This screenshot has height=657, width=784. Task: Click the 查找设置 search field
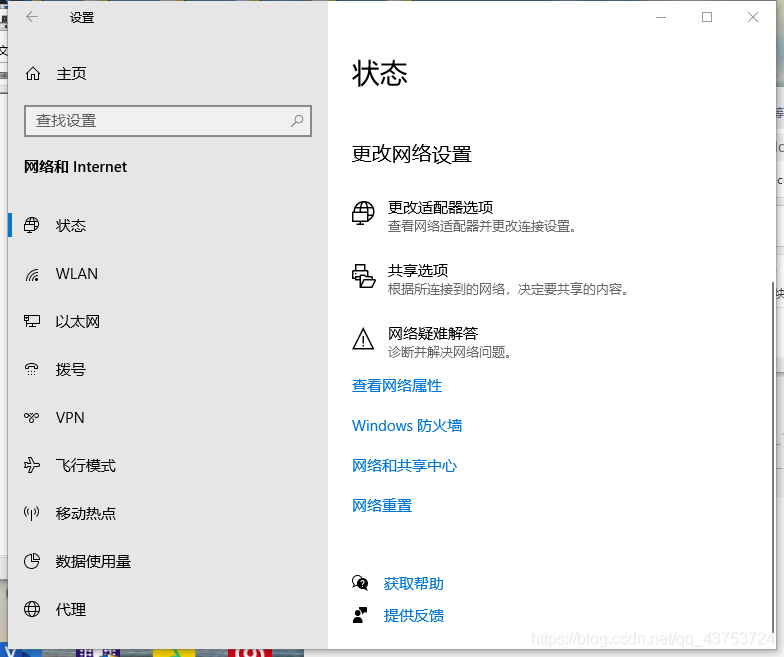(168, 120)
